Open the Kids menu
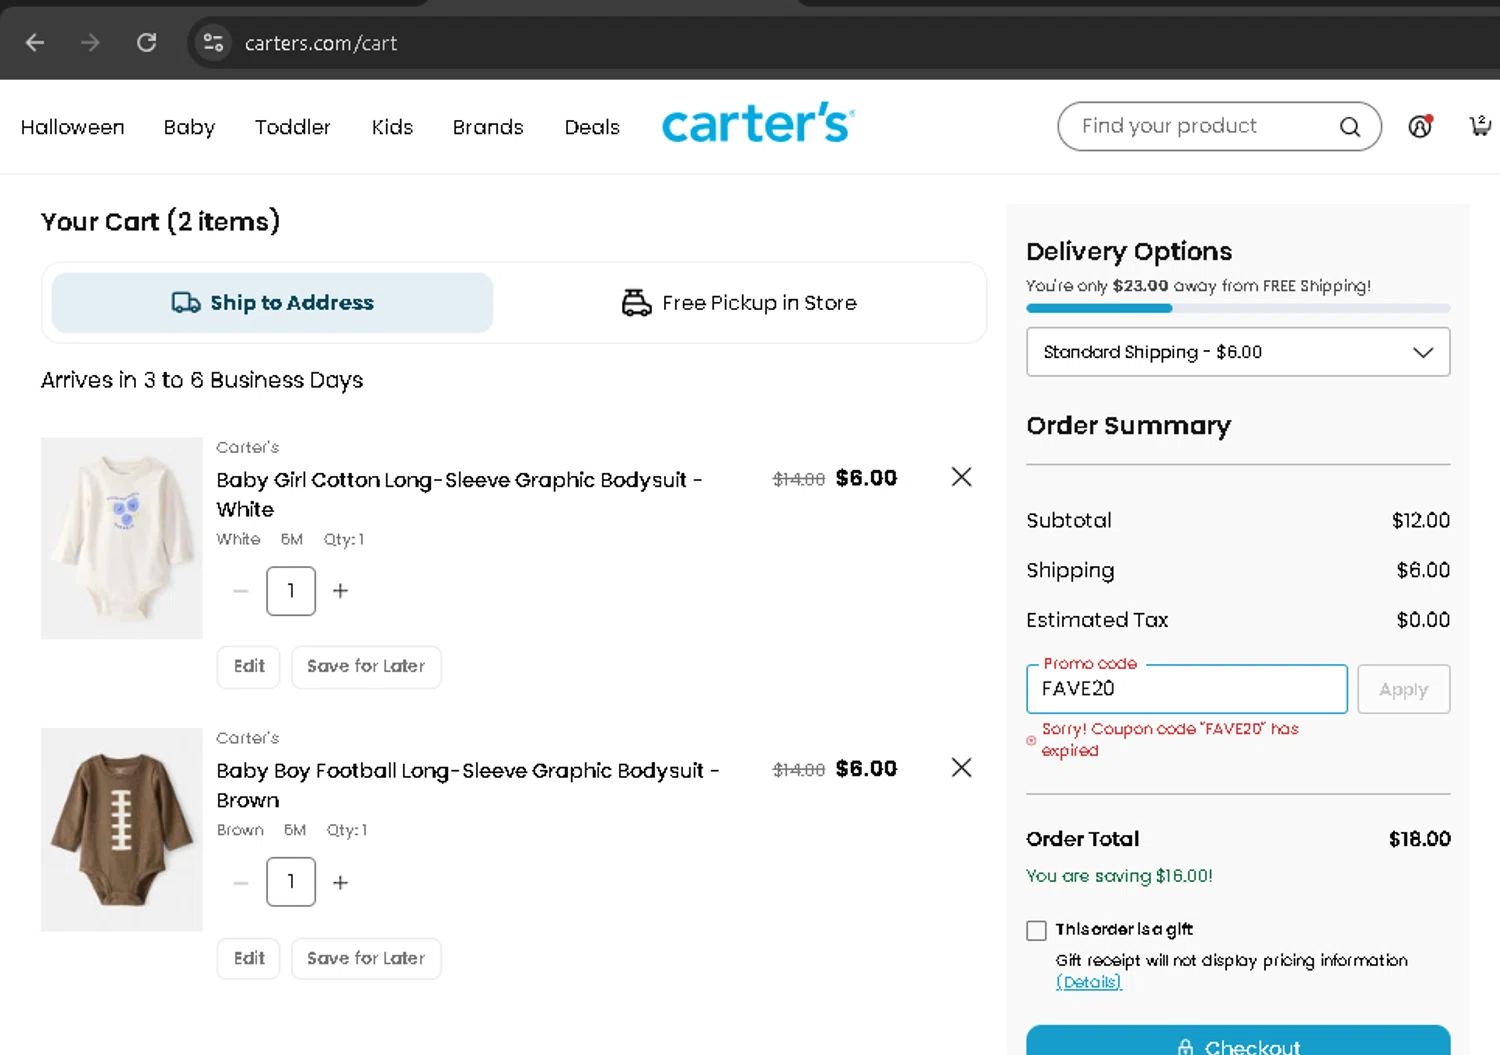 click(x=392, y=127)
